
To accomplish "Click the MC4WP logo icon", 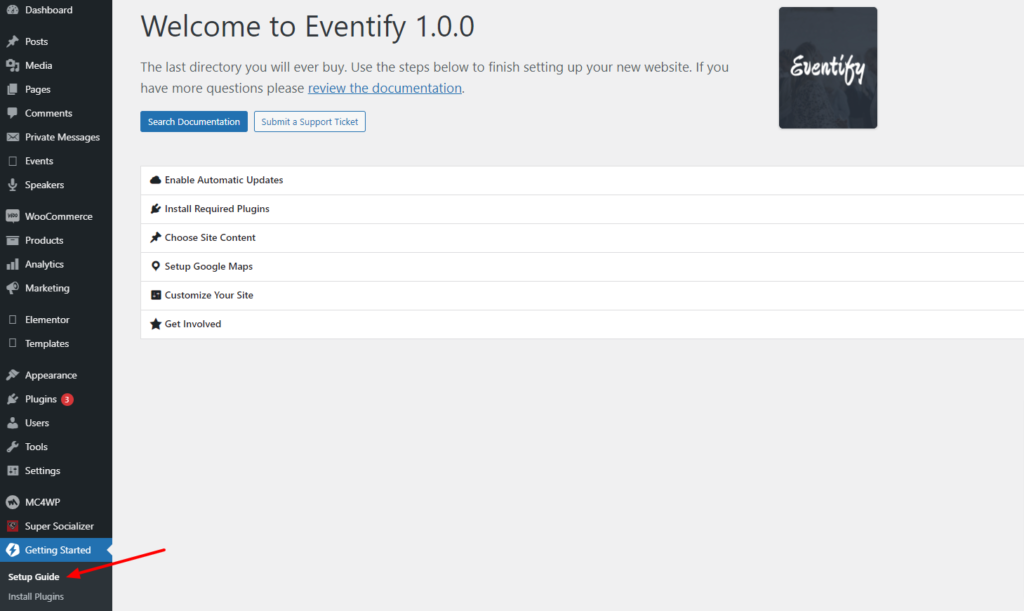I will 12,502.
